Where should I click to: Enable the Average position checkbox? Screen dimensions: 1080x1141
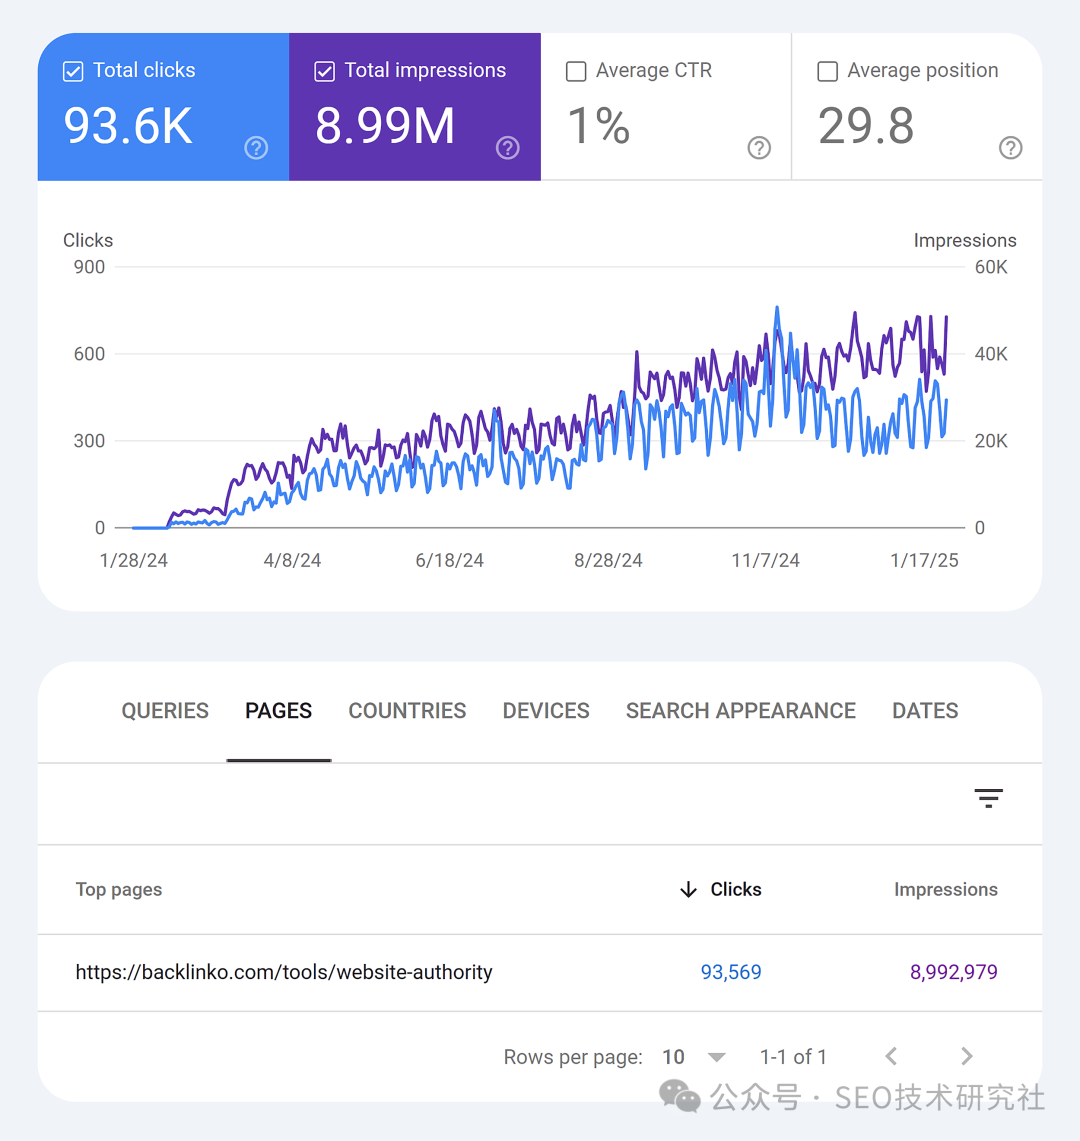click(x=827, y=71)
